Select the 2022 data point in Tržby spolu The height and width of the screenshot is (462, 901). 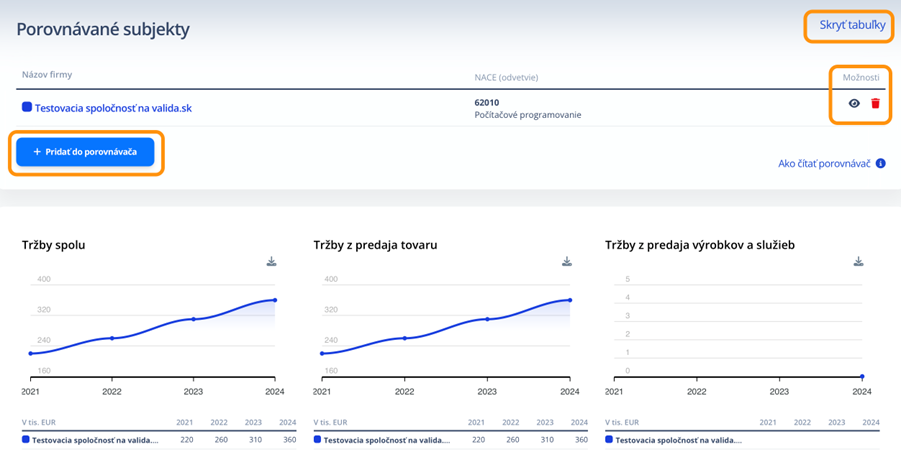112,338
